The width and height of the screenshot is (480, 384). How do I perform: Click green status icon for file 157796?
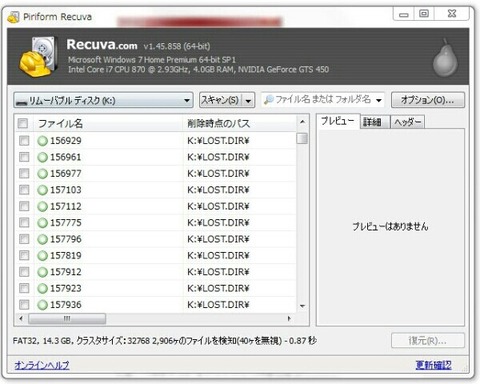click(42, 239)
